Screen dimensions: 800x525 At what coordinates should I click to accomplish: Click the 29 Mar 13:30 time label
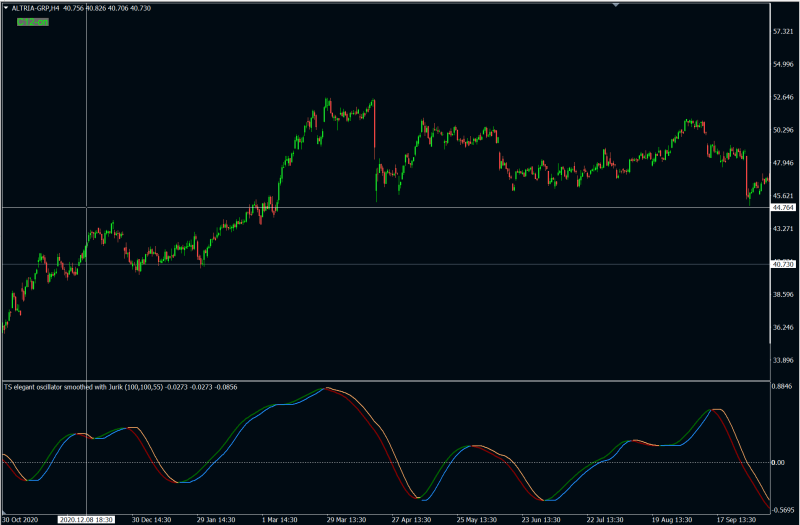coord(346,520)
